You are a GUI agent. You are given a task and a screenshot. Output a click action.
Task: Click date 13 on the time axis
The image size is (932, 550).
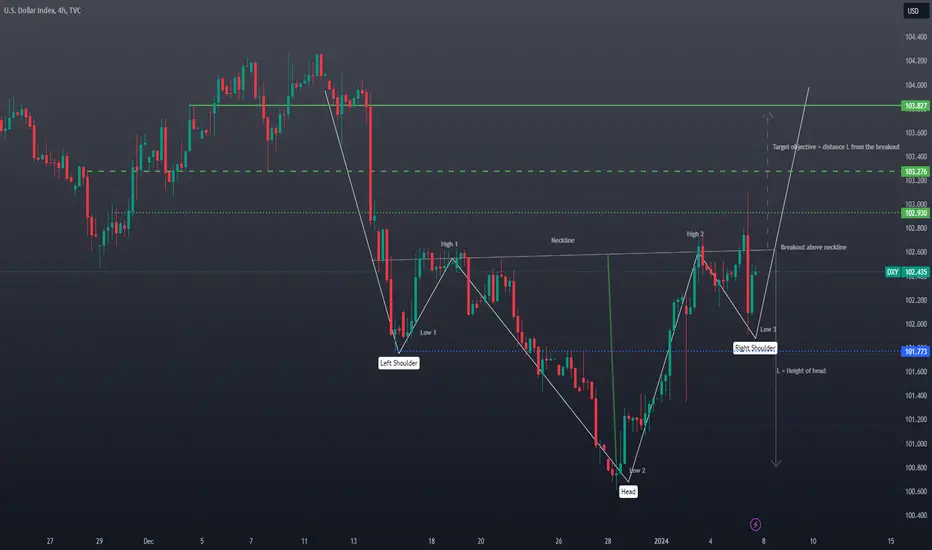click(x=354, y=541)
